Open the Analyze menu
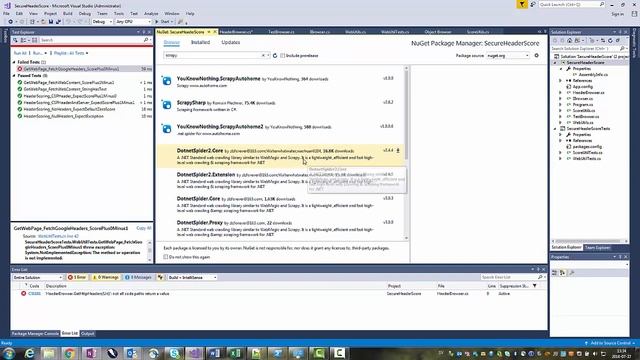This screenshot has width=640, height=360. point(151,13)
